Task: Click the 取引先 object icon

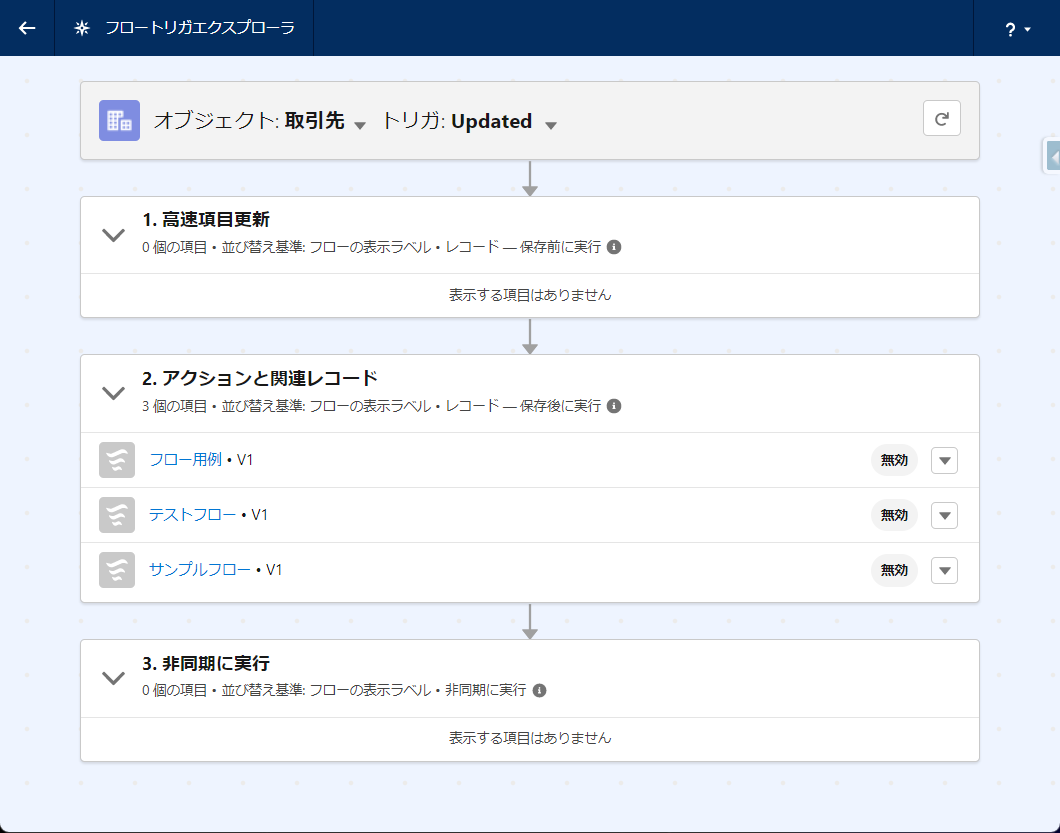Action: point(119,121)
